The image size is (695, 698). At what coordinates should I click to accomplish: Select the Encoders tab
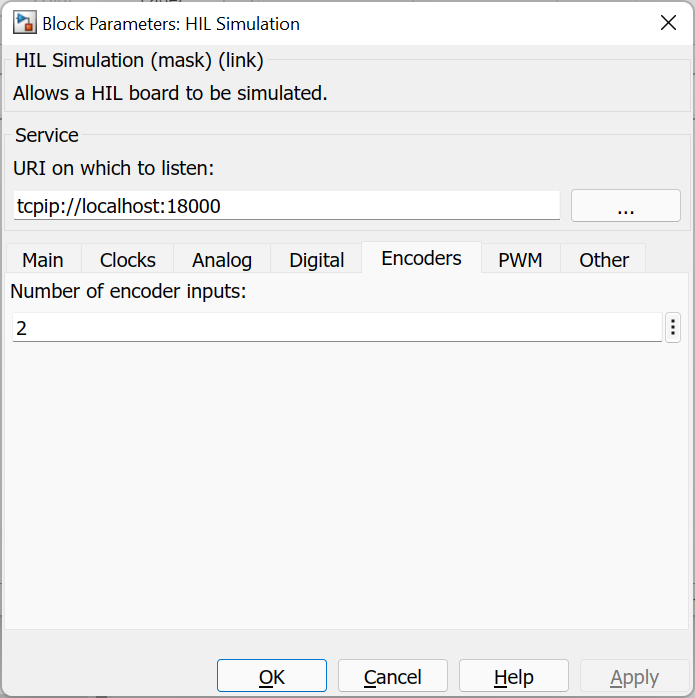(x=421, y=258)
